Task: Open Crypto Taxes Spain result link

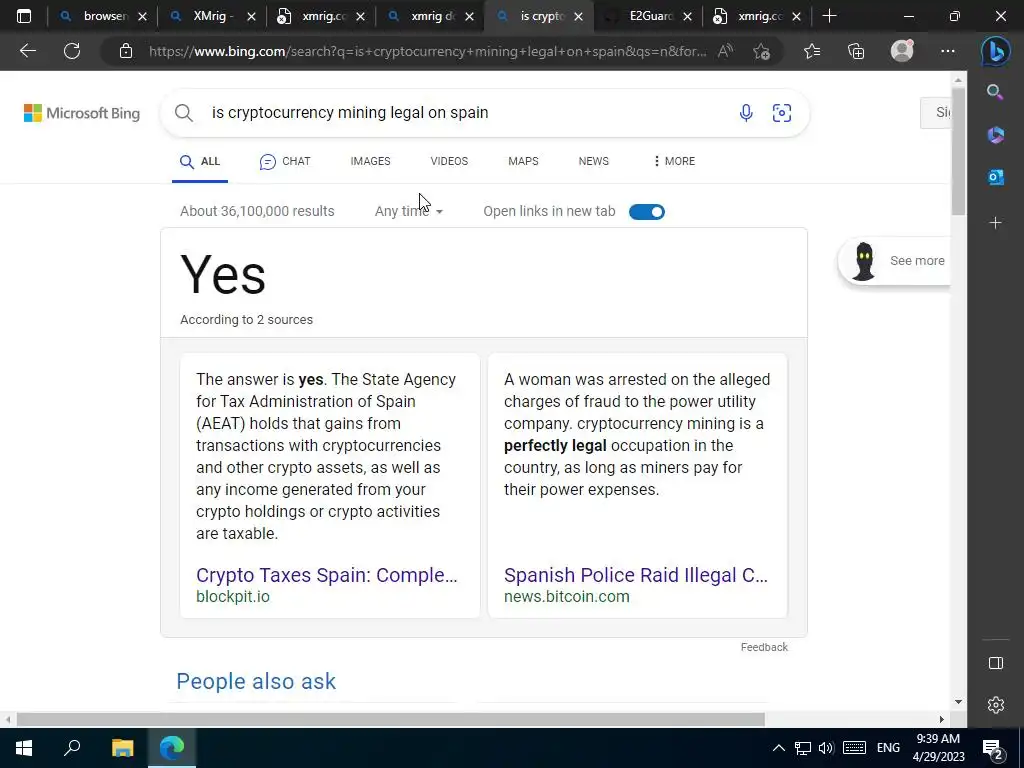Action: 327,575
